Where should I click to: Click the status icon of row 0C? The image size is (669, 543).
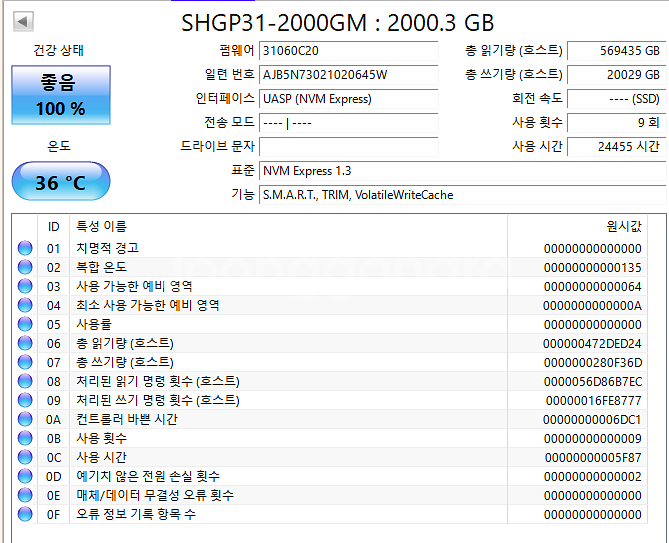pos(25,457)
